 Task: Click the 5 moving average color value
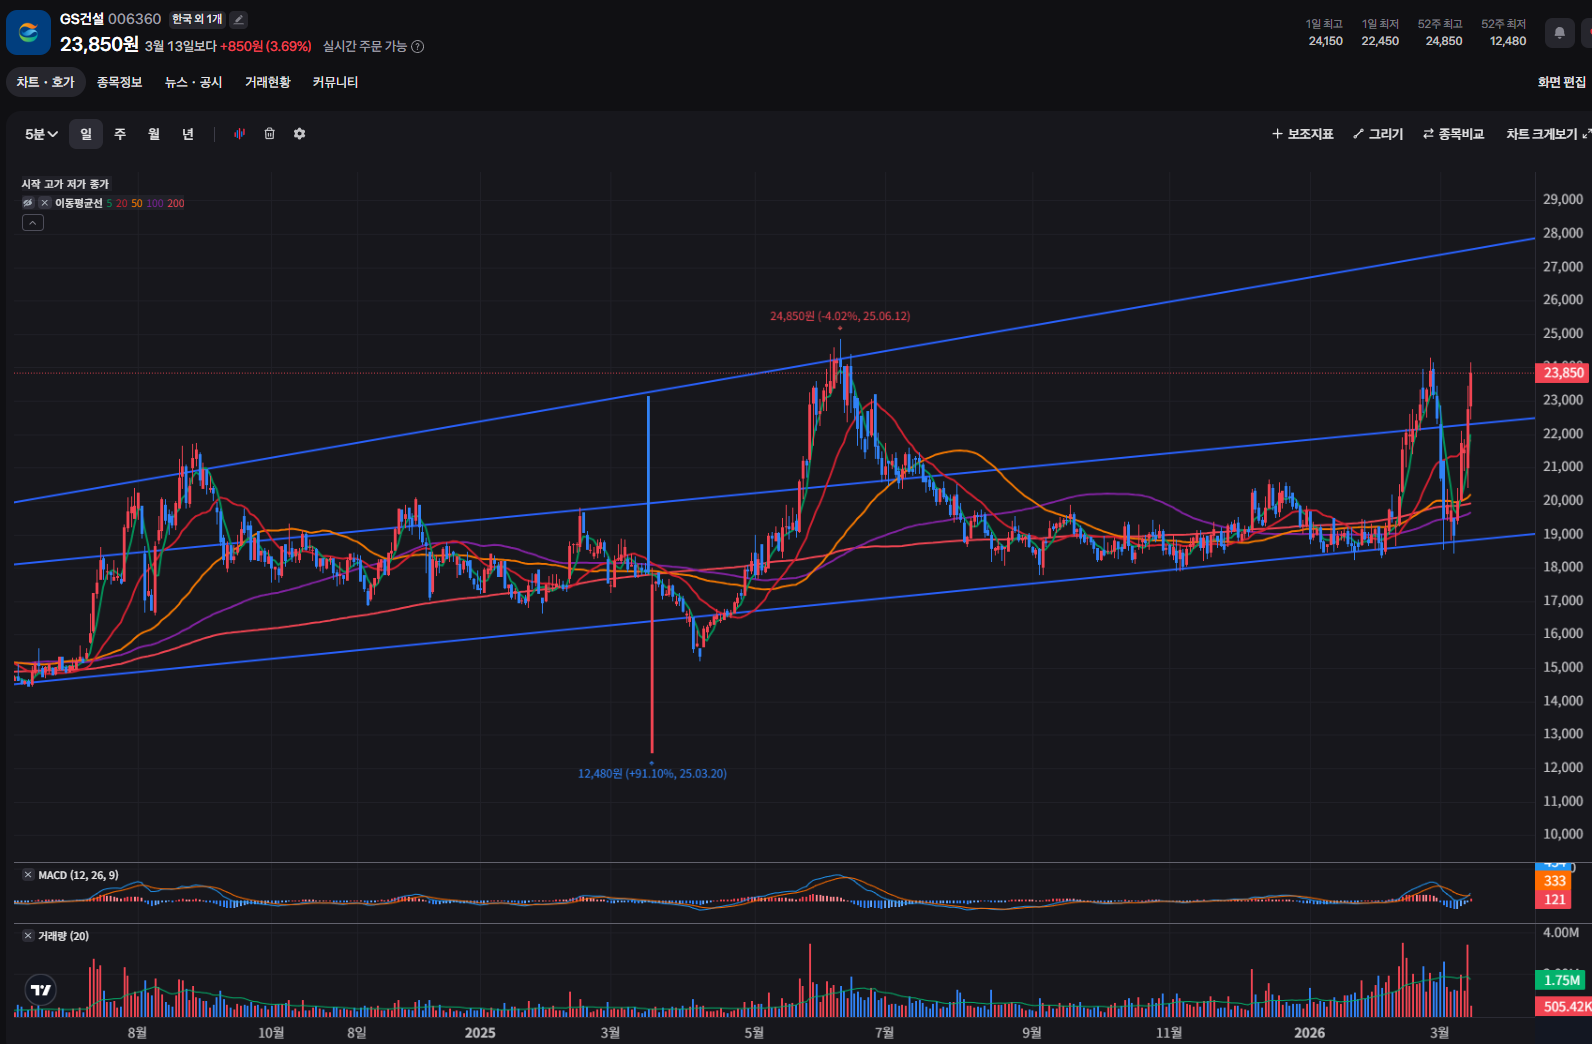109,203
